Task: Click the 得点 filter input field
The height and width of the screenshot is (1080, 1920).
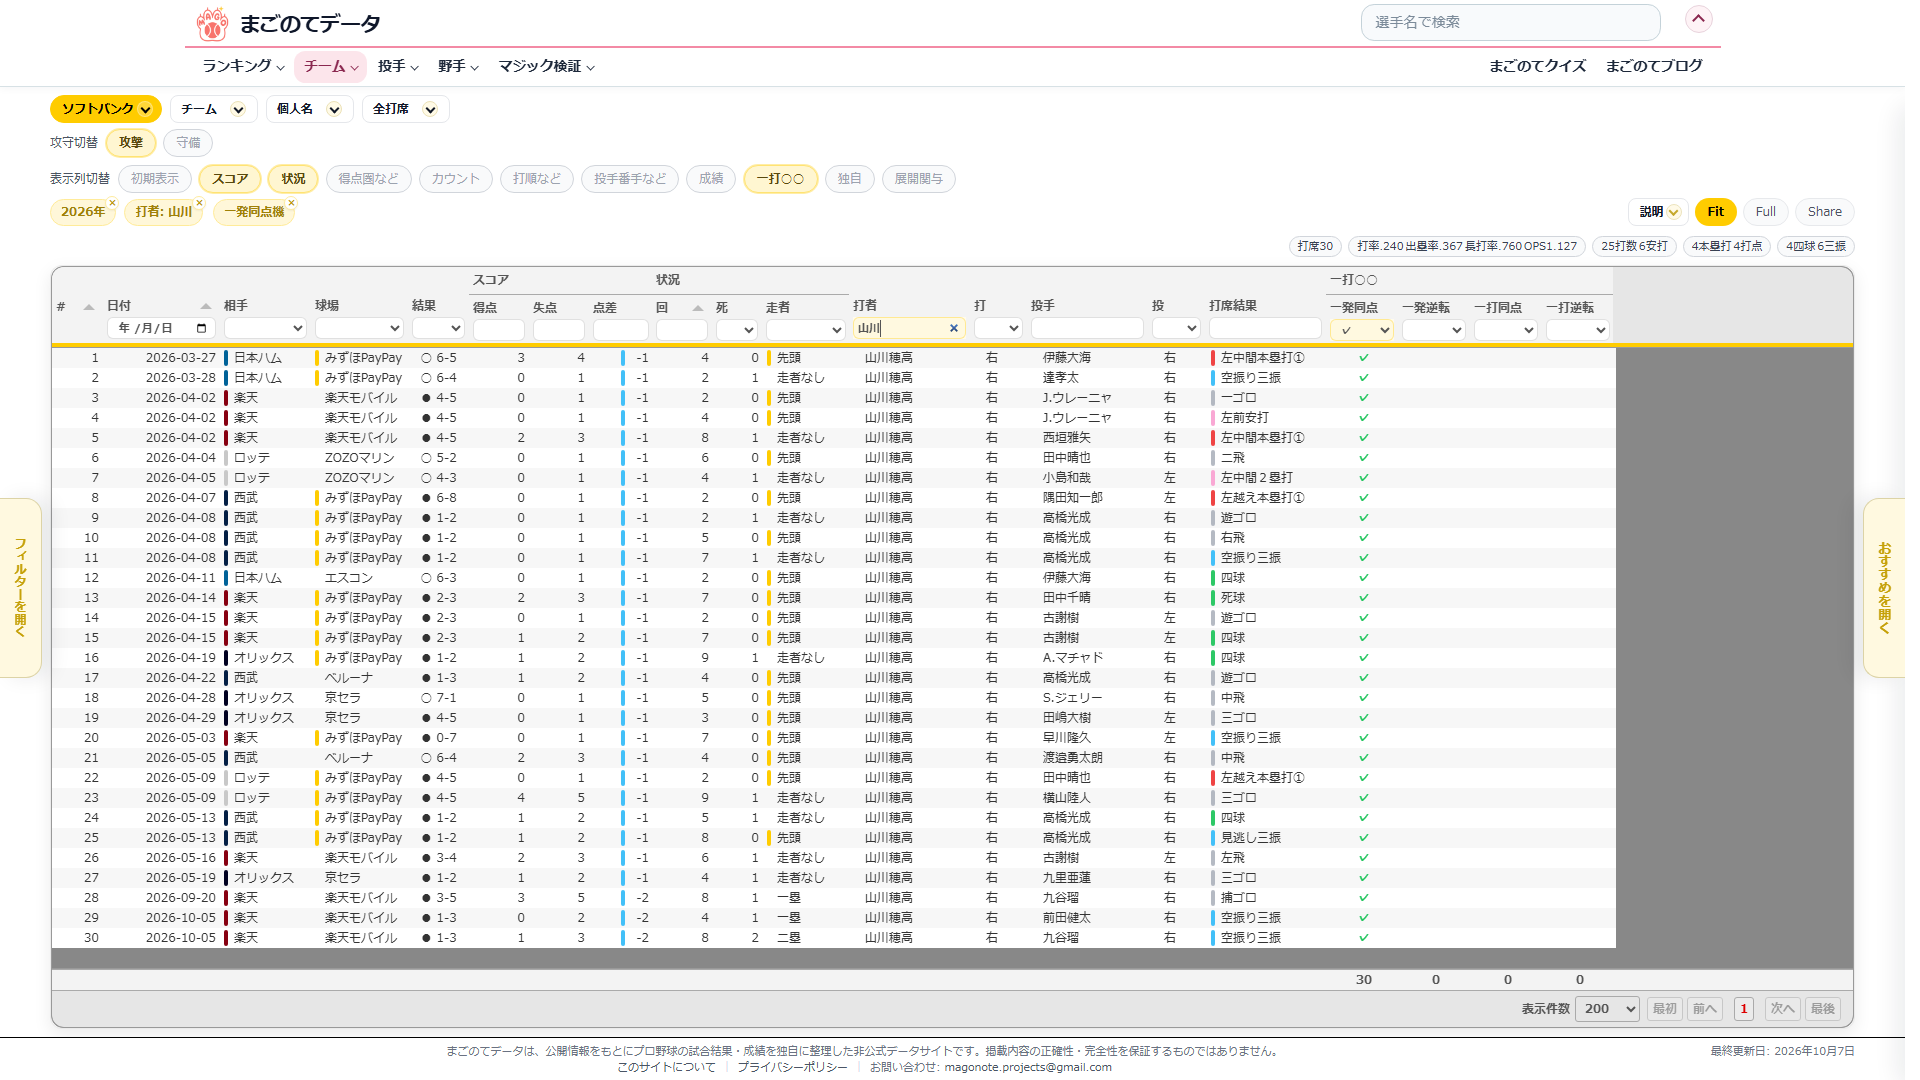Action: pos(498,329)
